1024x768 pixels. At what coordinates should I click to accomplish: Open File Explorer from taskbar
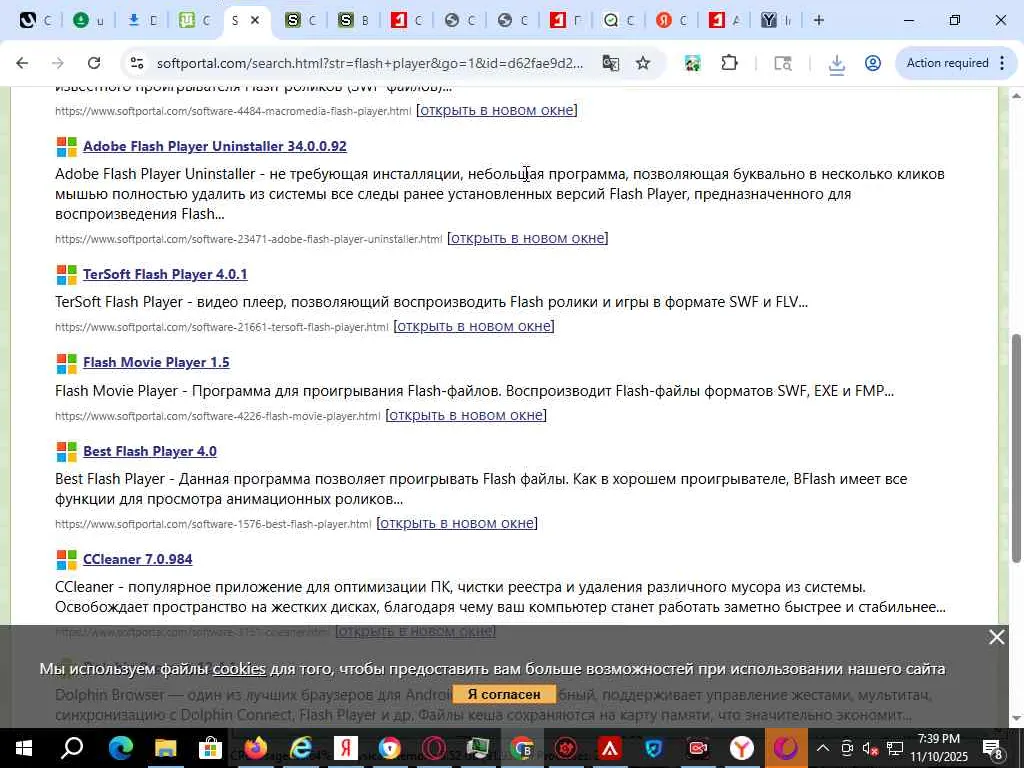click(x=165, y=748)
